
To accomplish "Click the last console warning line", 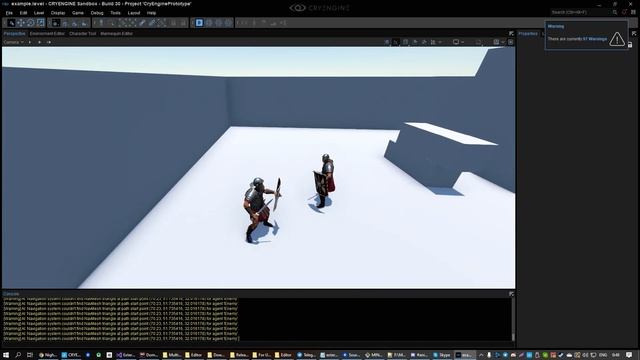I will [x=121, y=339].
